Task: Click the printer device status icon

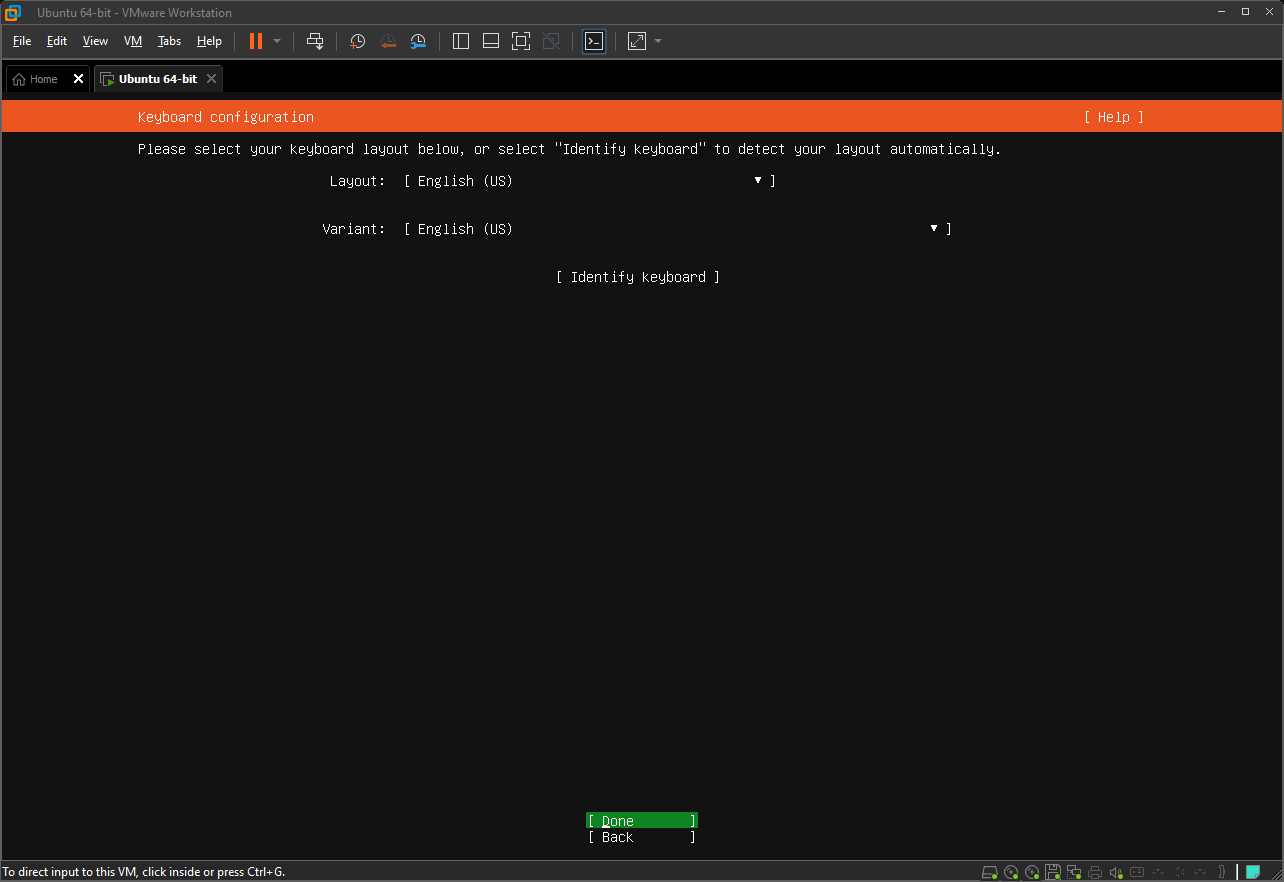Action: [1095, 871]
